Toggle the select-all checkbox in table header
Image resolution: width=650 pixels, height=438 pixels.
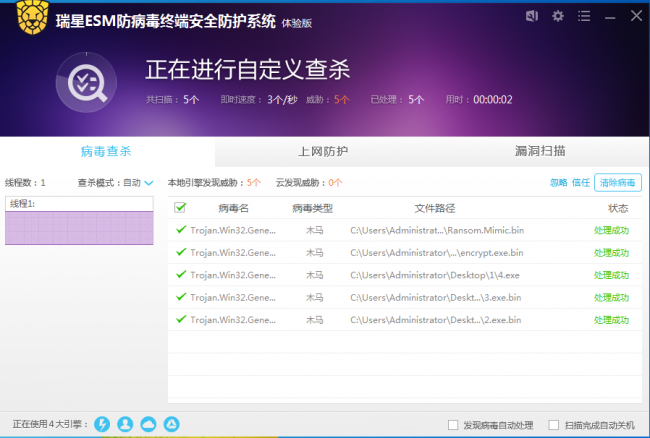click(180, 208)
